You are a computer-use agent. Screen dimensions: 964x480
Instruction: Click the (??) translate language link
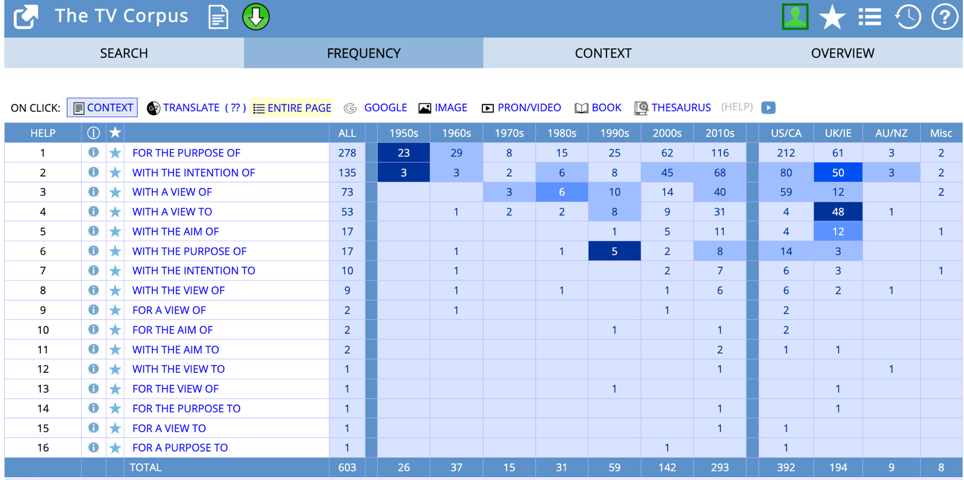tap(235, 108)
